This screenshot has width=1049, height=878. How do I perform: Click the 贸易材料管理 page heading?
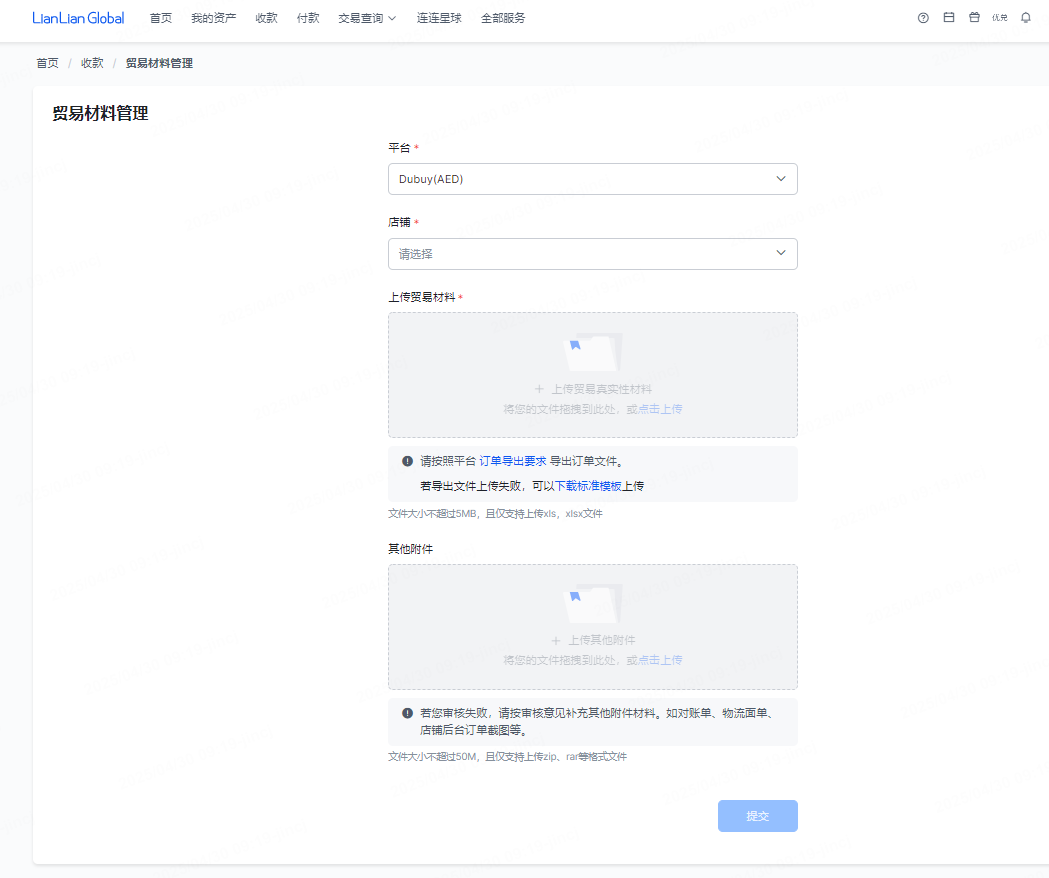(x=100, y=113)
